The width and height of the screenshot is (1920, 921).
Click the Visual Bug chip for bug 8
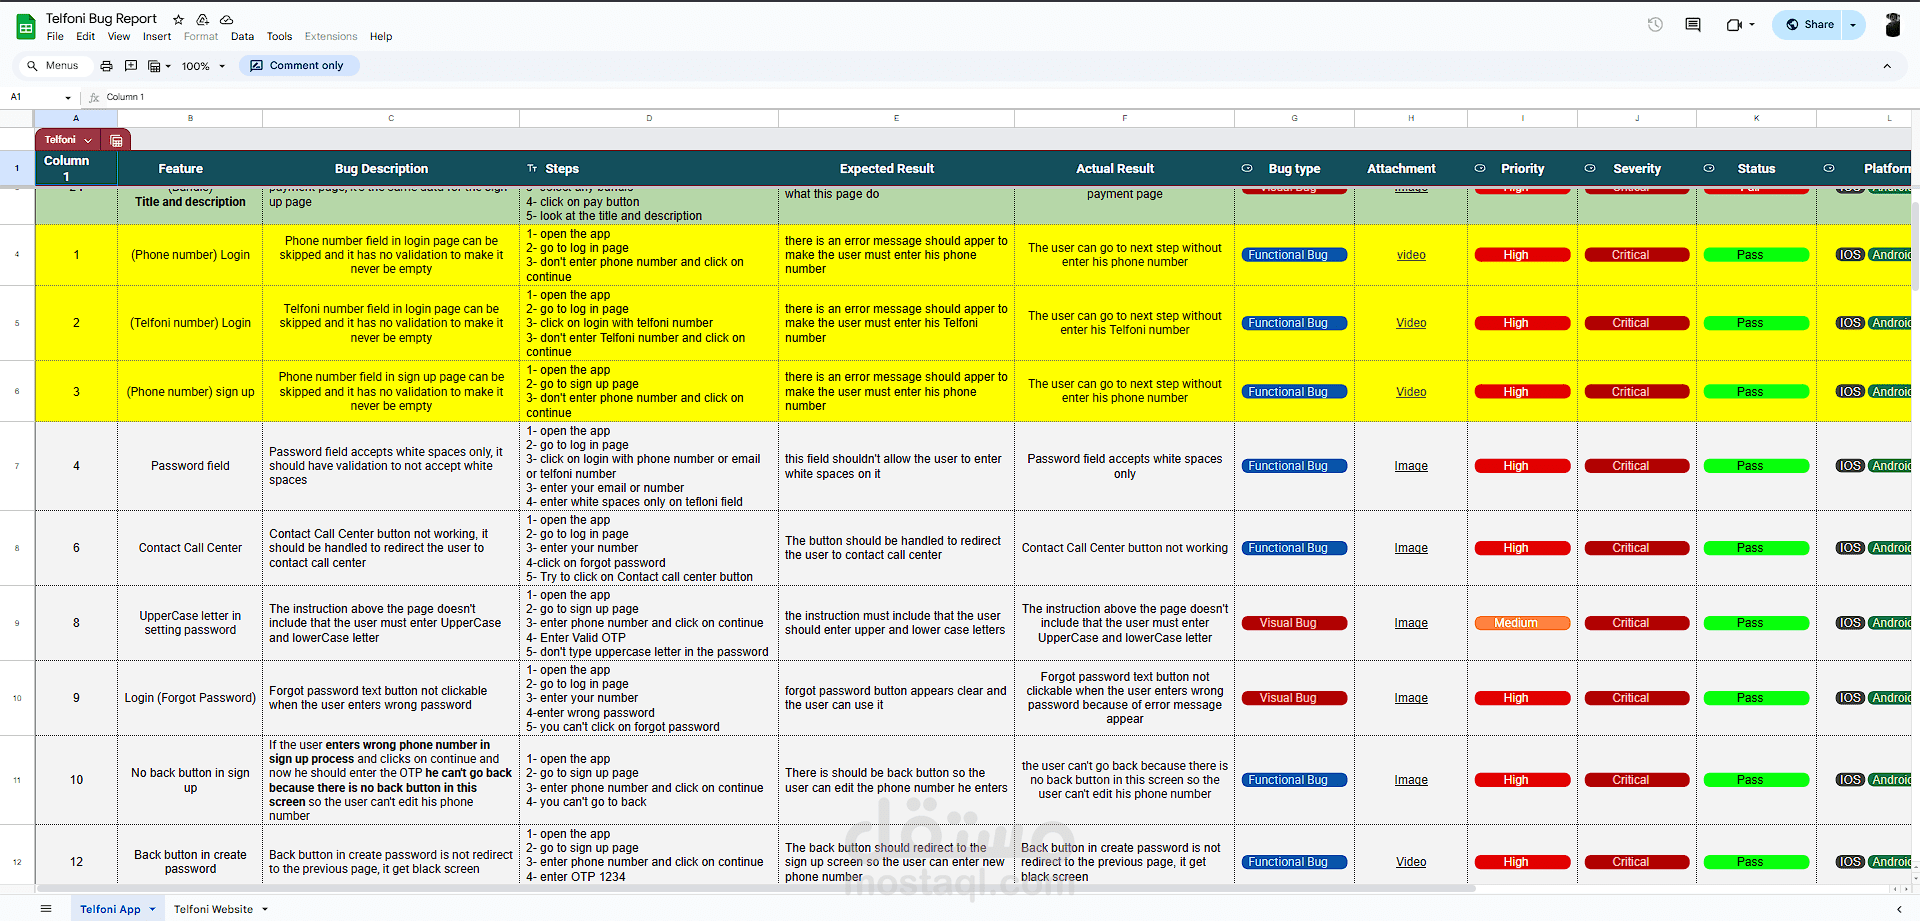[x=1294, y=623]
